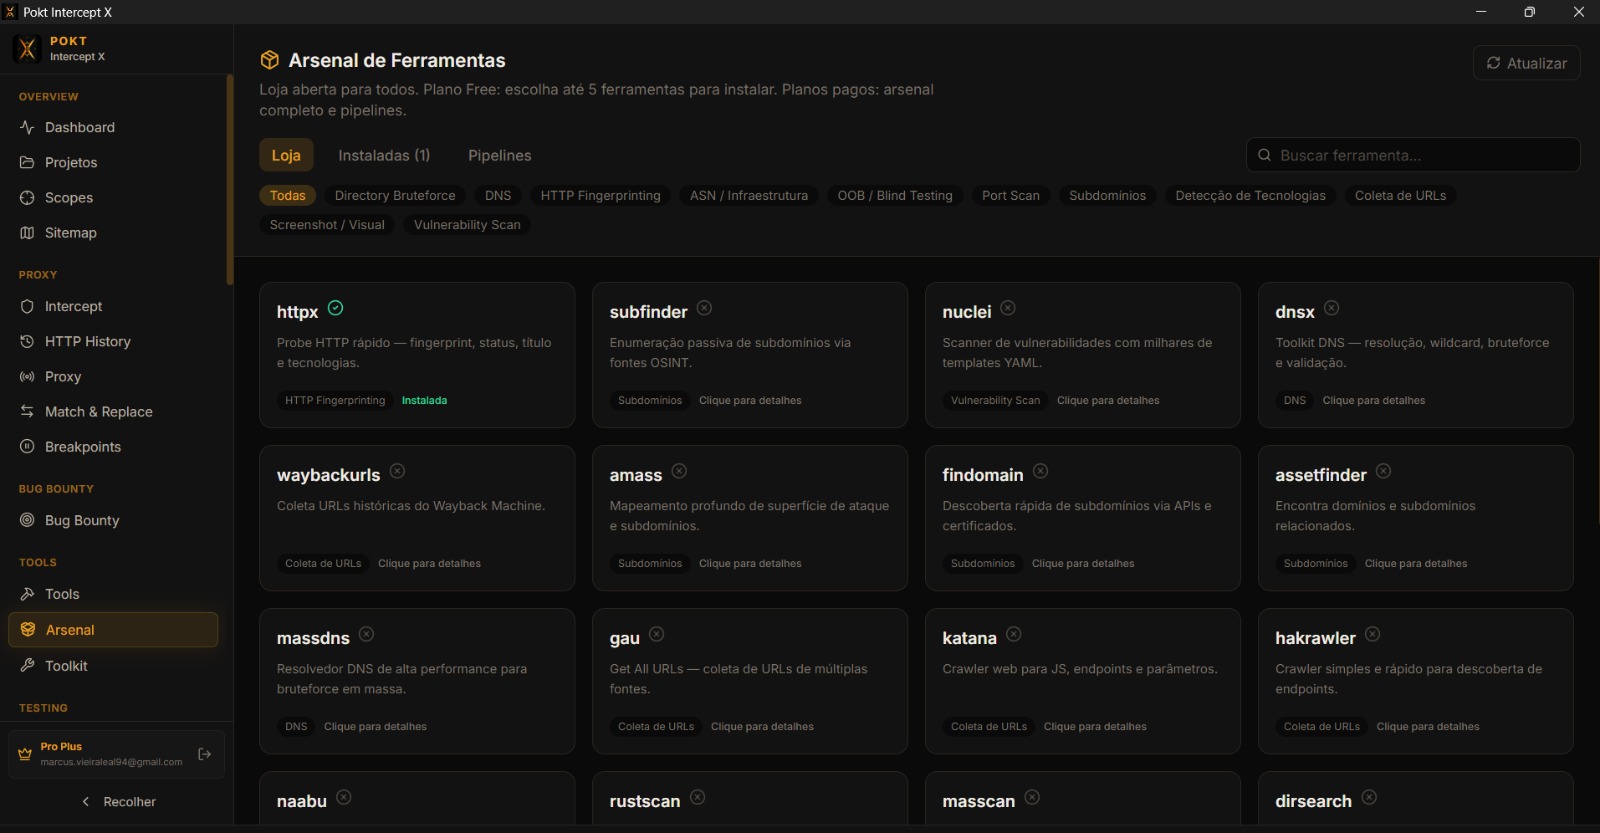Click the installed checkmark icon next to httpx
Screen dimensions: 1600x833
point(336,308)
